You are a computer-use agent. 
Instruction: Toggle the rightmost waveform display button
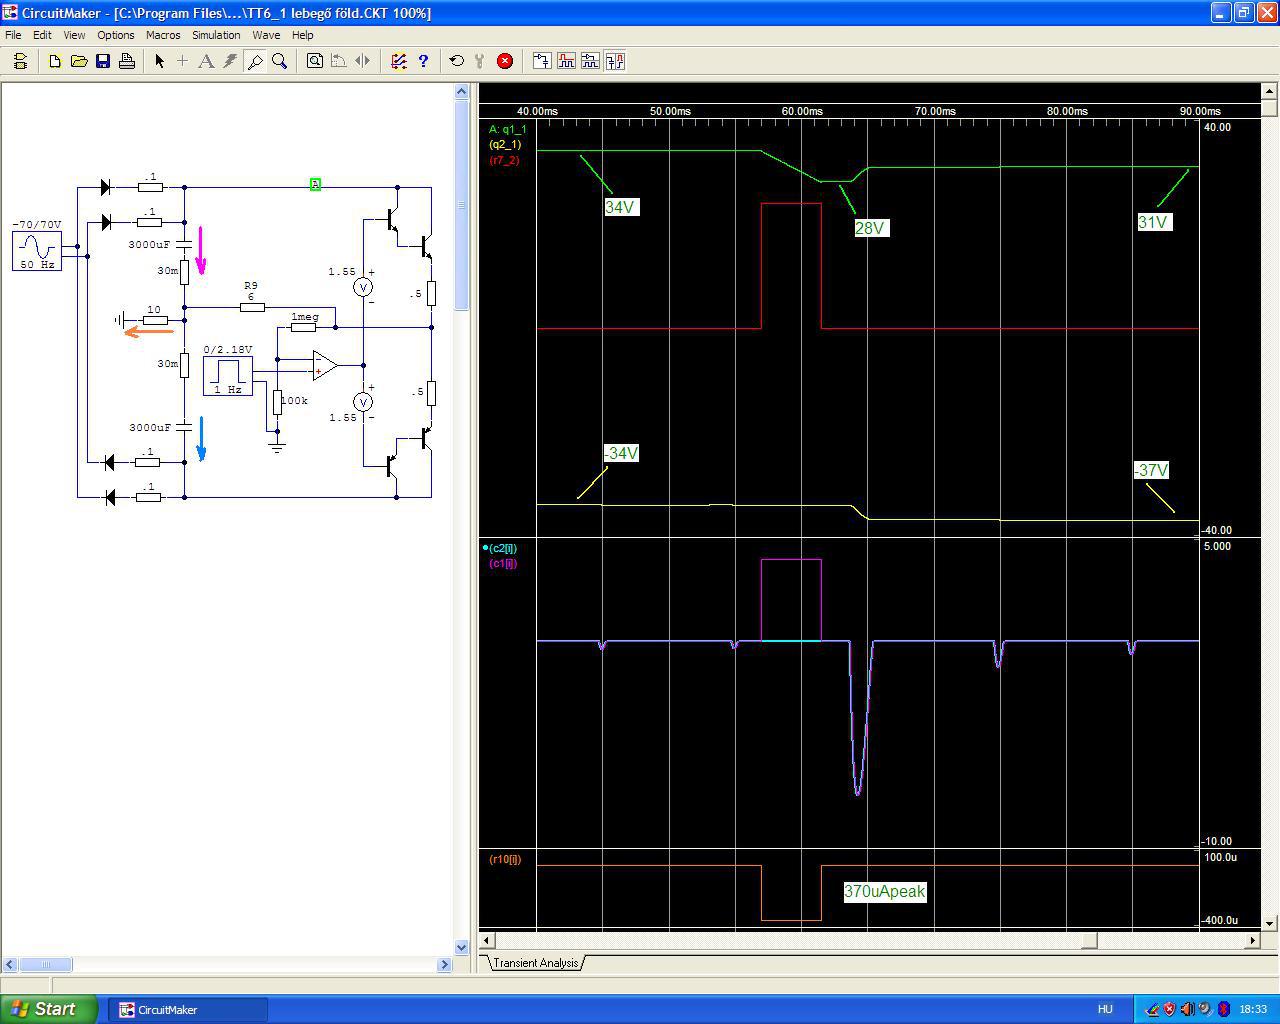615,61
